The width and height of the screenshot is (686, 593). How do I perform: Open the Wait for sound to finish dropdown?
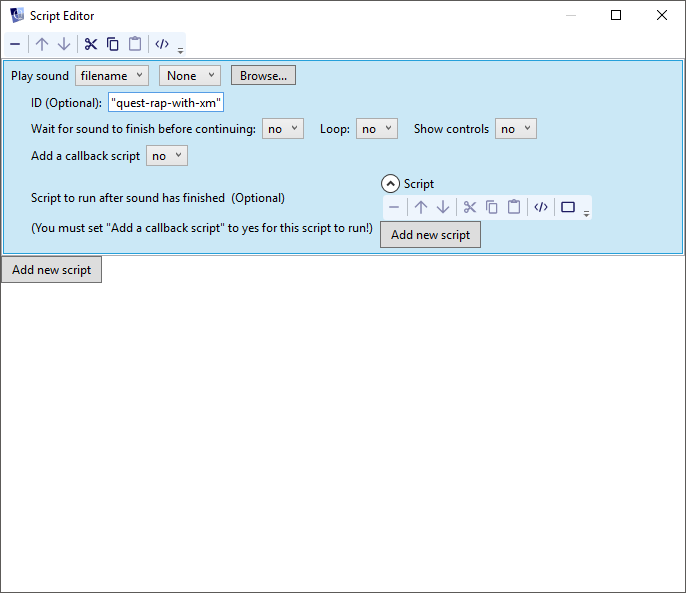(283, 129)
